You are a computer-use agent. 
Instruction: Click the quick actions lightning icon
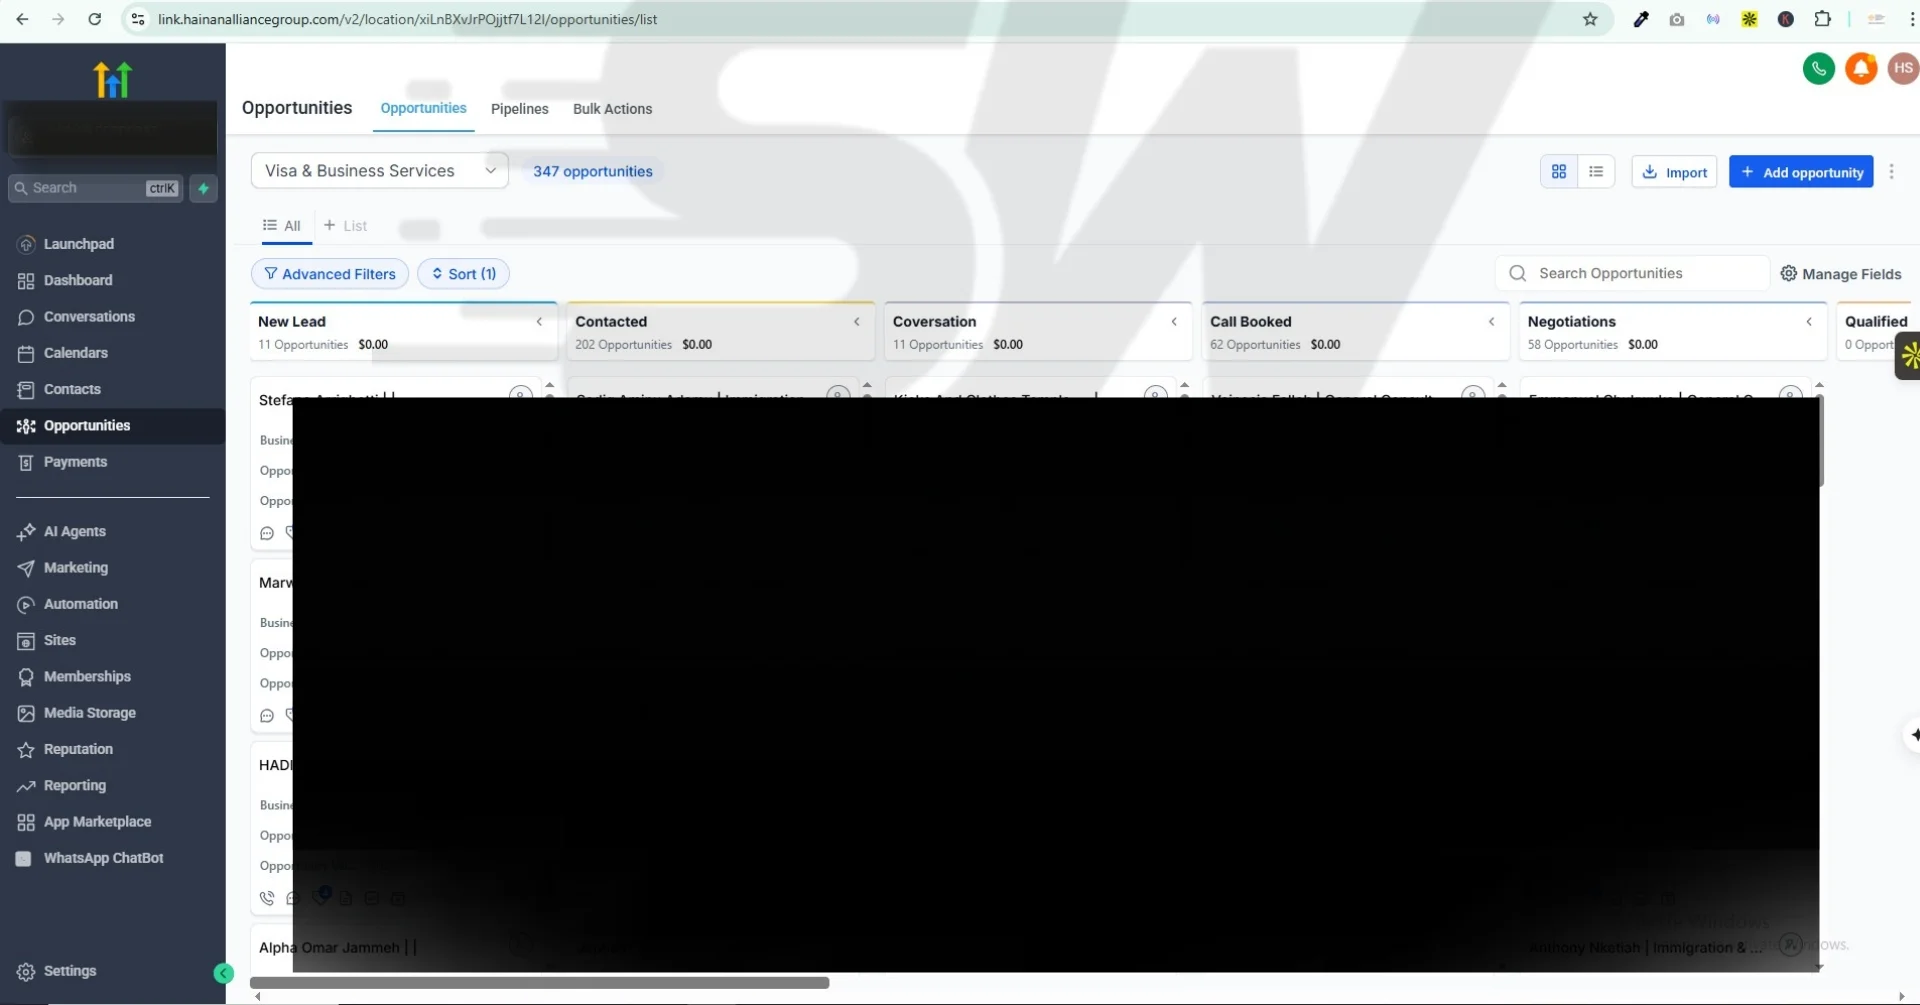pos(204,188)
